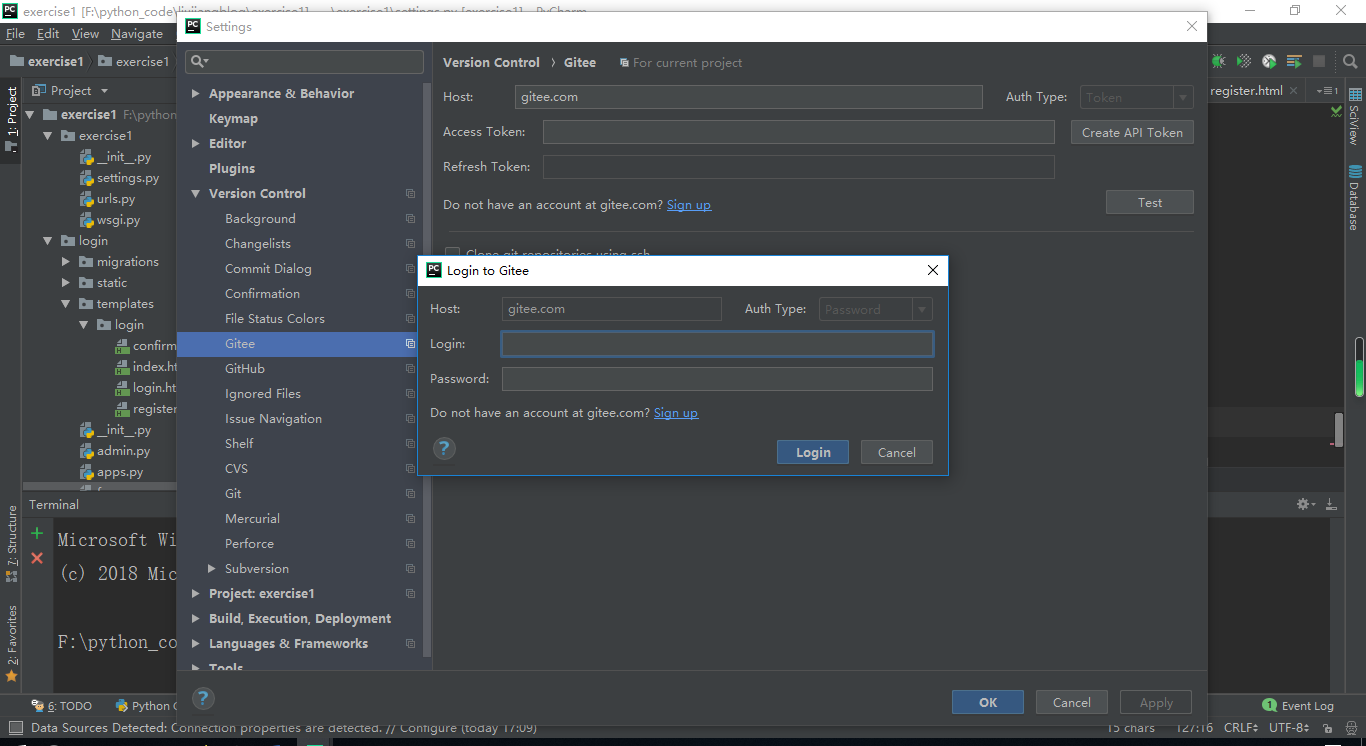Screen dimensions: 1366x746
Task: Close the register.html editor tab
Action: (1294, 91)
